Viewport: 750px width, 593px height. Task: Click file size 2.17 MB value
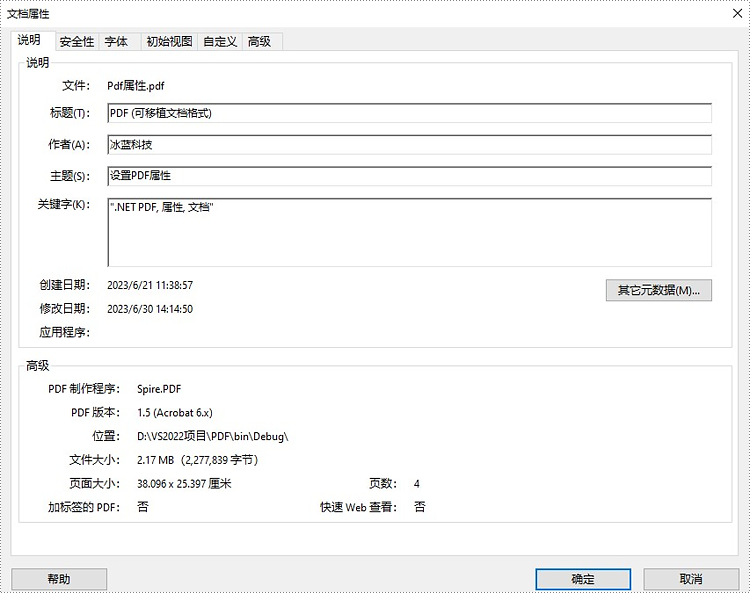point(198,460)
